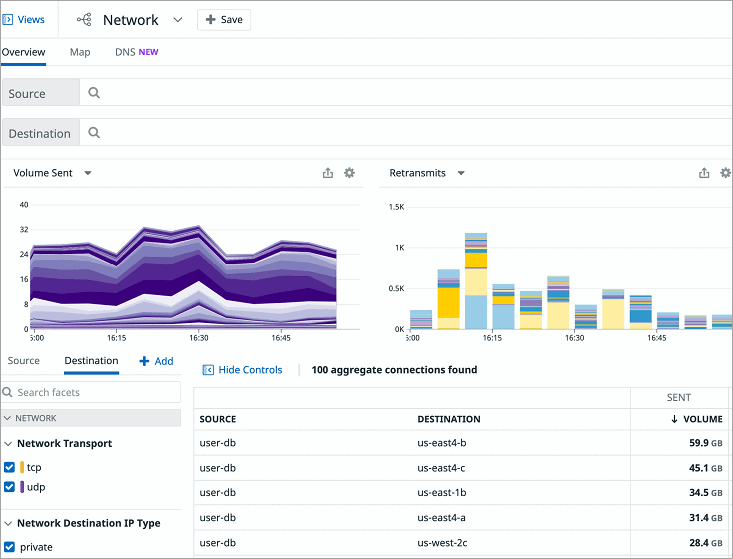
Task: Sort by VOLUME column header
Action: point(703,419)
